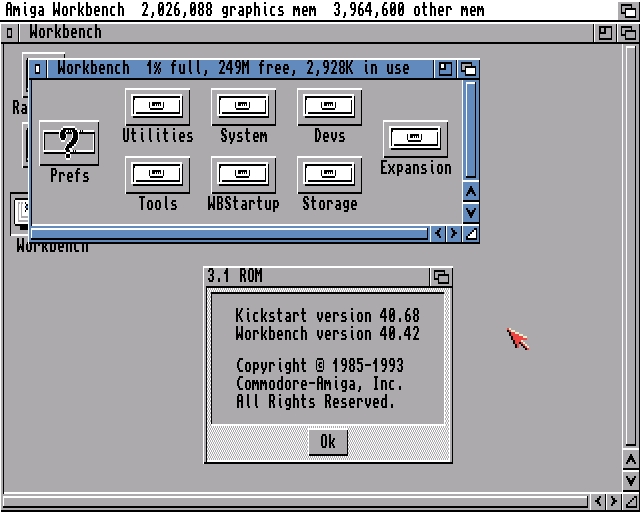The height and width of the screenshot is (512, 640).
Task: Click the Amiga Workbench screen title bar
Action: tap(309, 10)
